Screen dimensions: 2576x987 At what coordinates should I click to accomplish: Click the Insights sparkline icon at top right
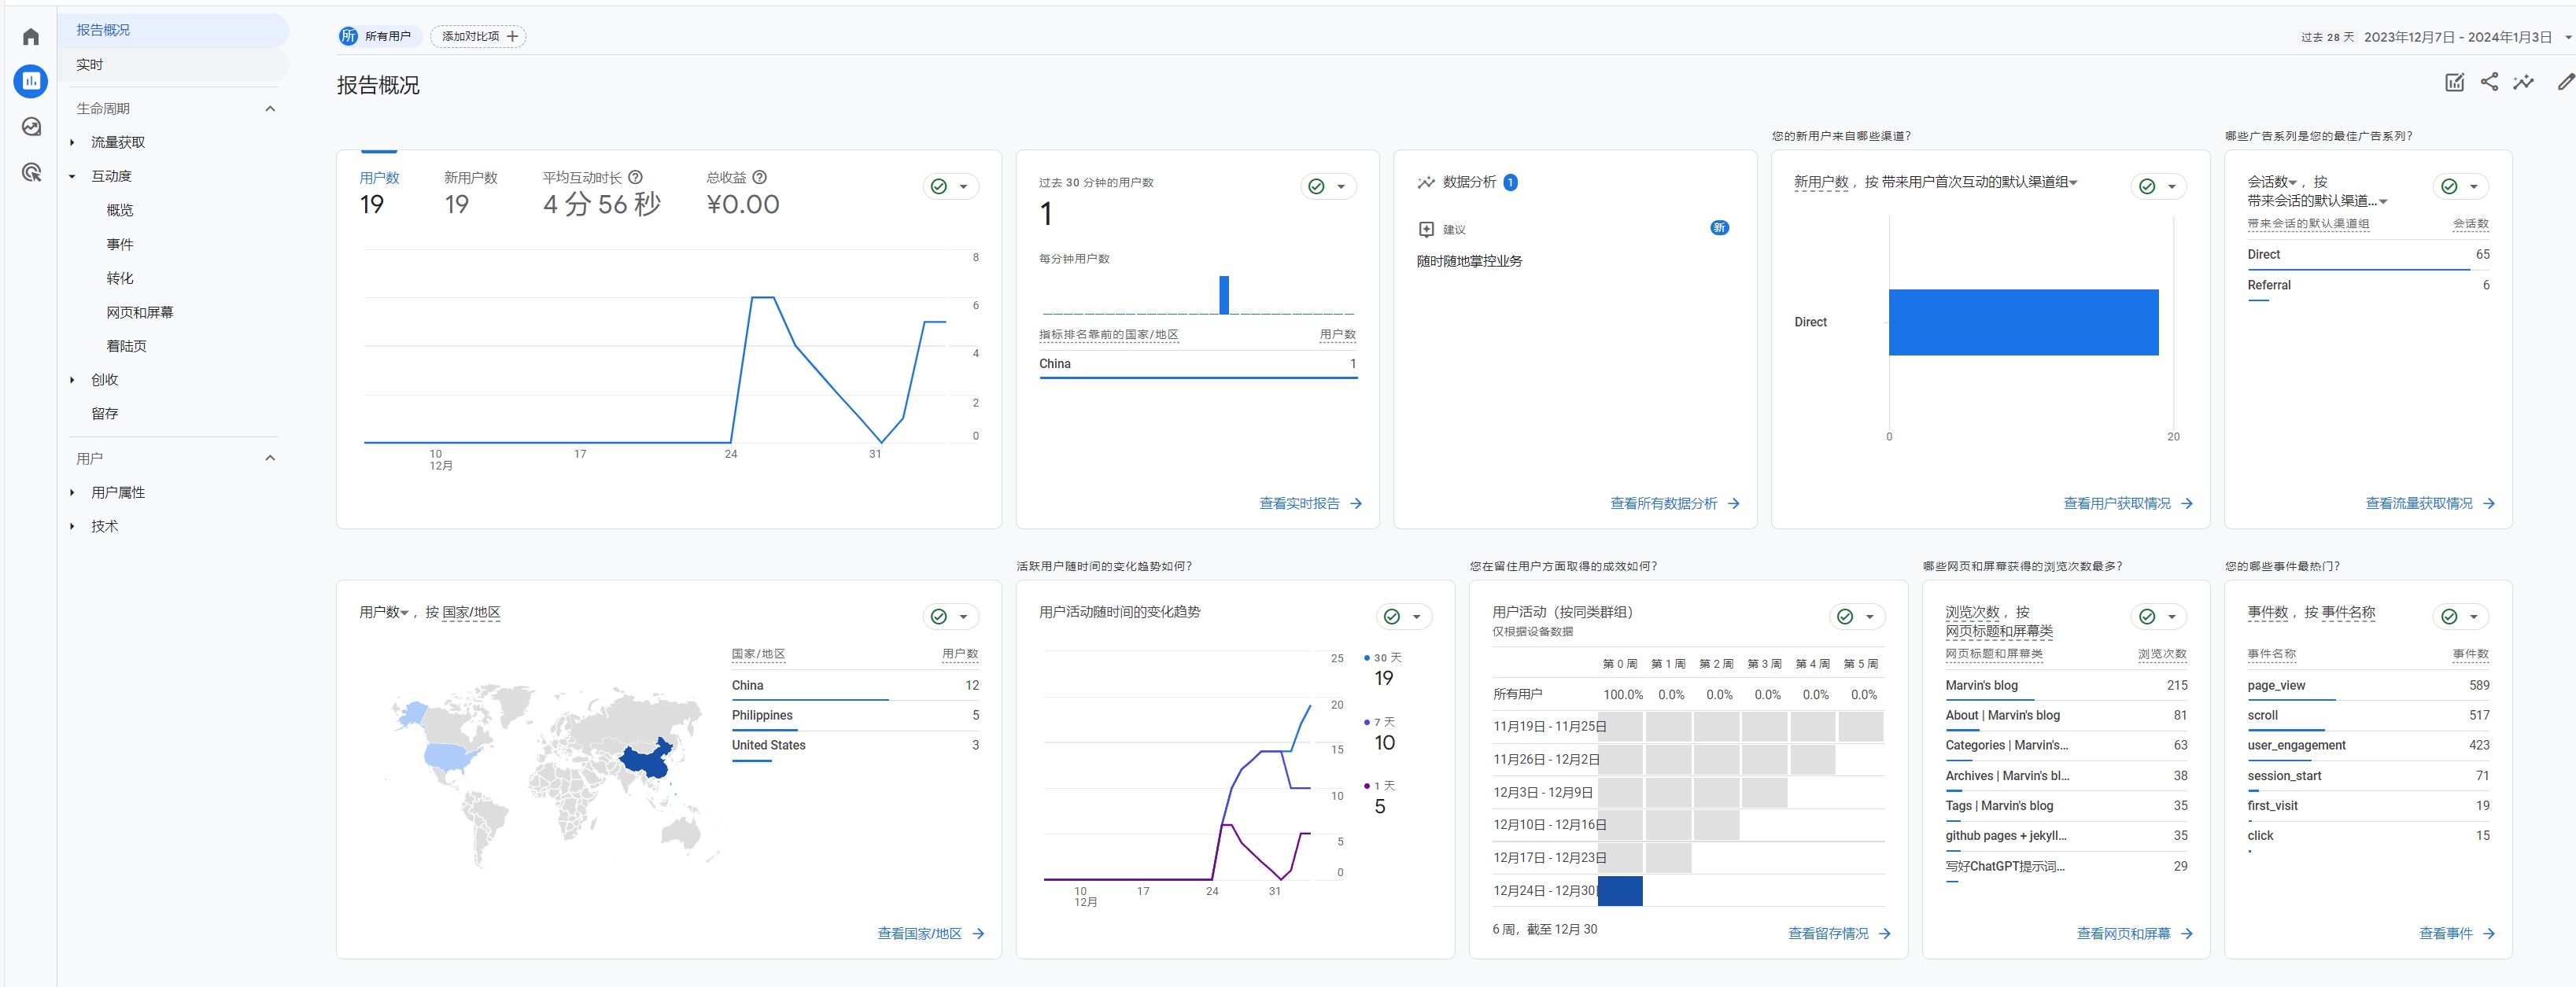tap(2524, 82)
